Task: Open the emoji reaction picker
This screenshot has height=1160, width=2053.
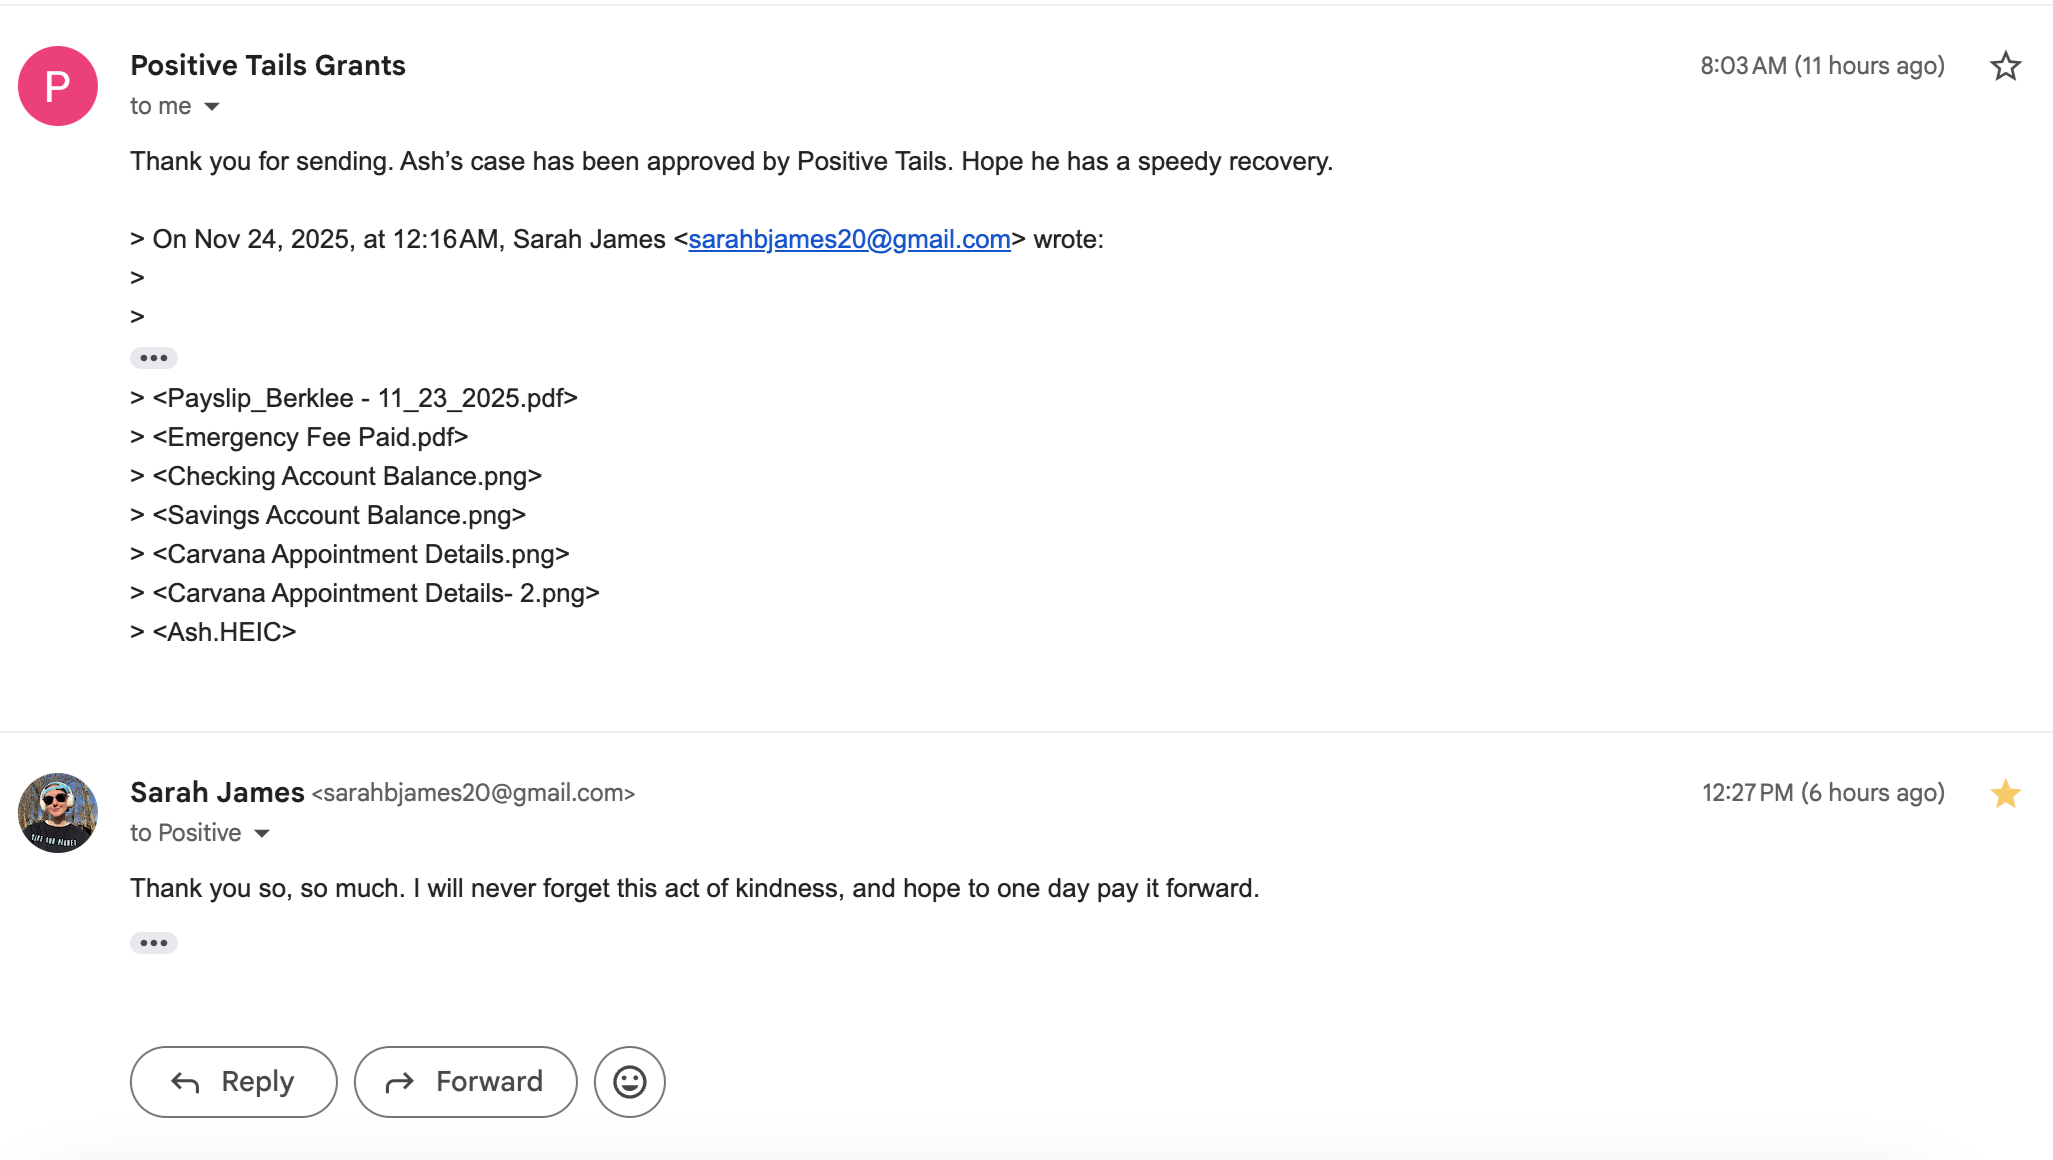Action: (x=630, y=1081)
